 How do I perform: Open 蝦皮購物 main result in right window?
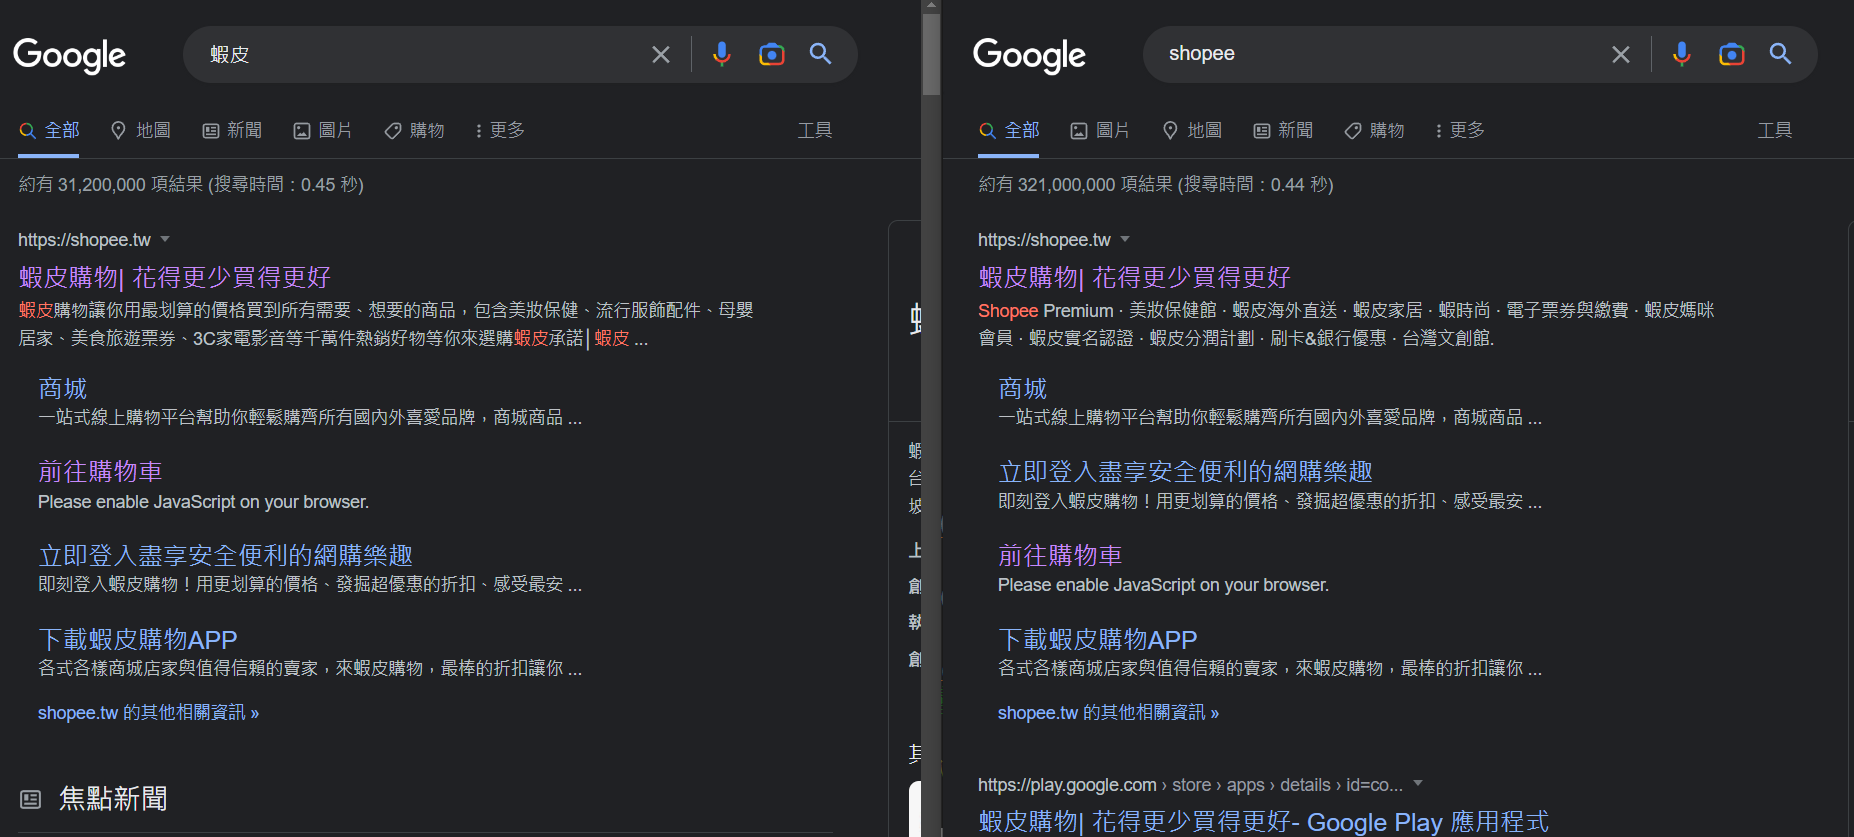(x=1134, y=277)
